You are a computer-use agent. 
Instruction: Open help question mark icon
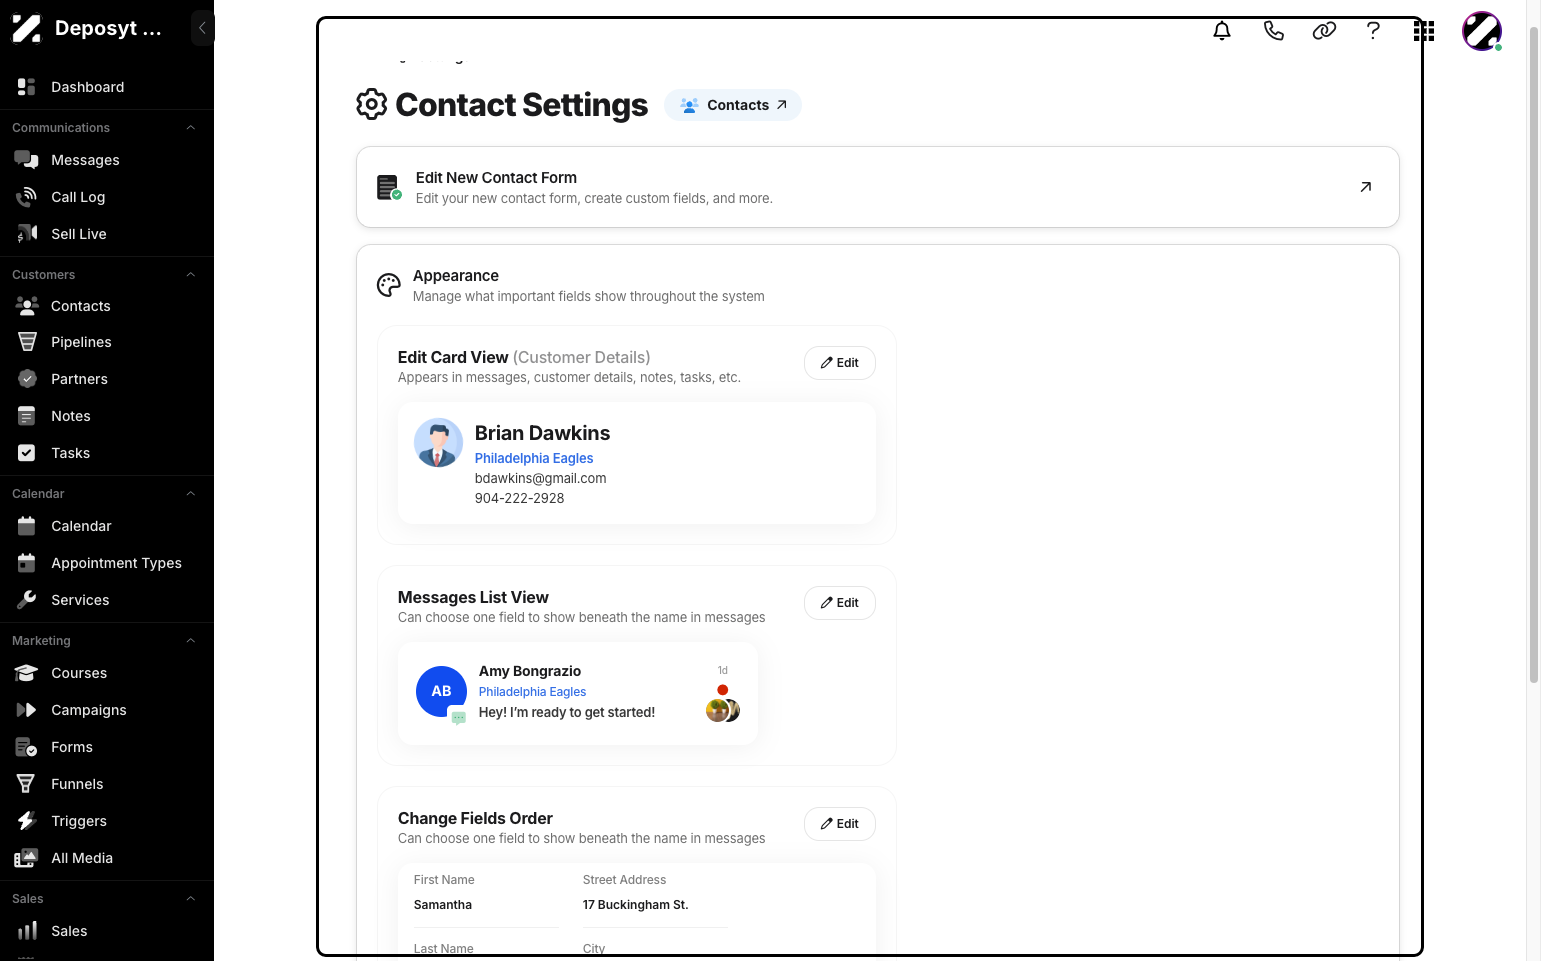point(1373,31)
